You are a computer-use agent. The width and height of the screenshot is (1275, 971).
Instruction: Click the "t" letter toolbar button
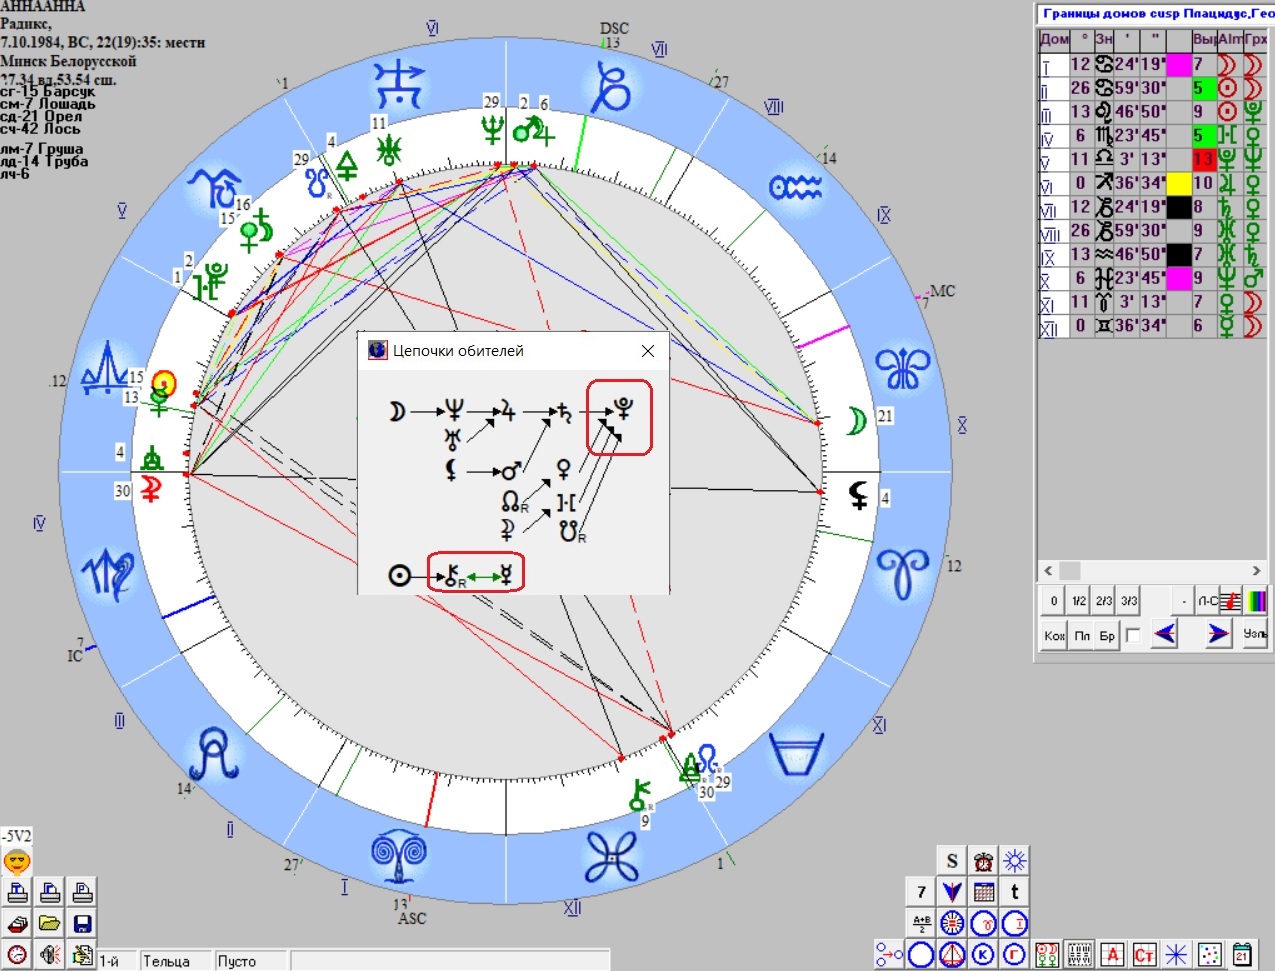pyautogui.click(x=1015, y=892)
